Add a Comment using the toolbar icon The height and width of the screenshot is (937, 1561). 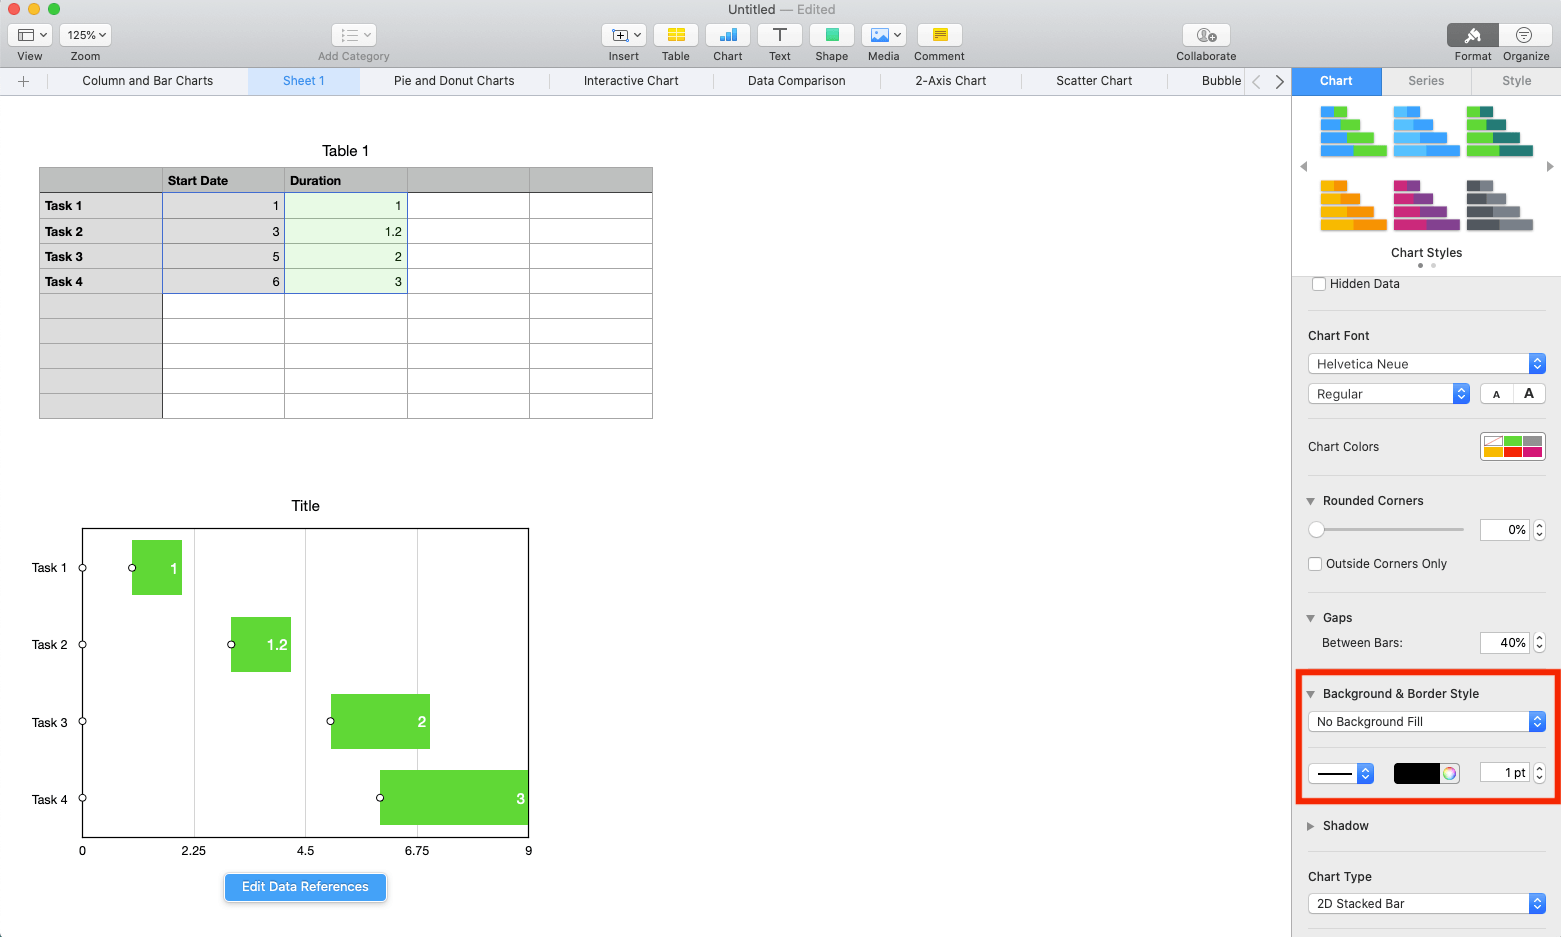tap(939, 36)
